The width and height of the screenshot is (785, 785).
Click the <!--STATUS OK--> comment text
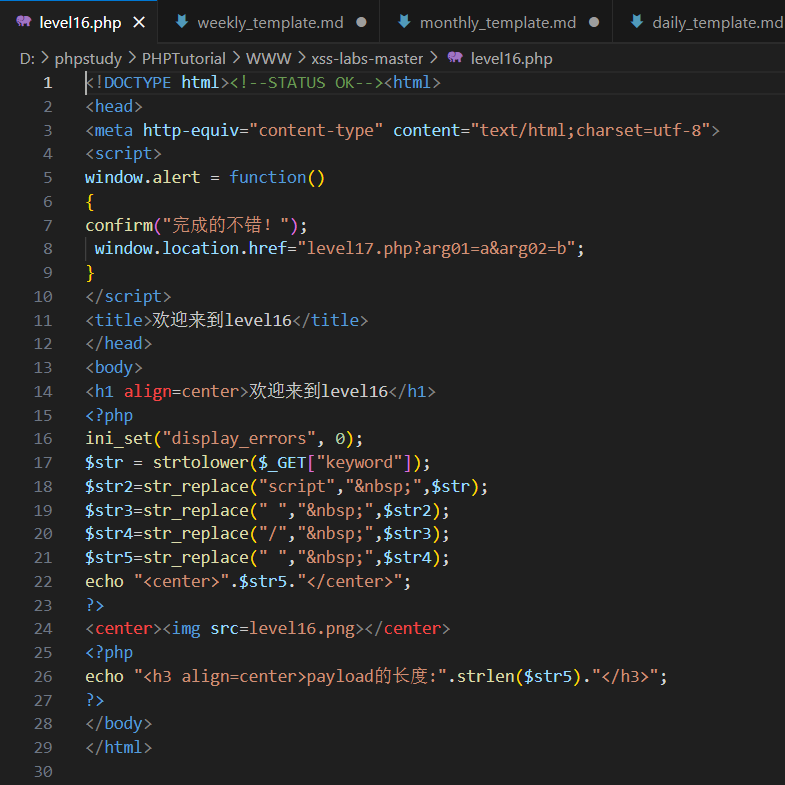306,83
